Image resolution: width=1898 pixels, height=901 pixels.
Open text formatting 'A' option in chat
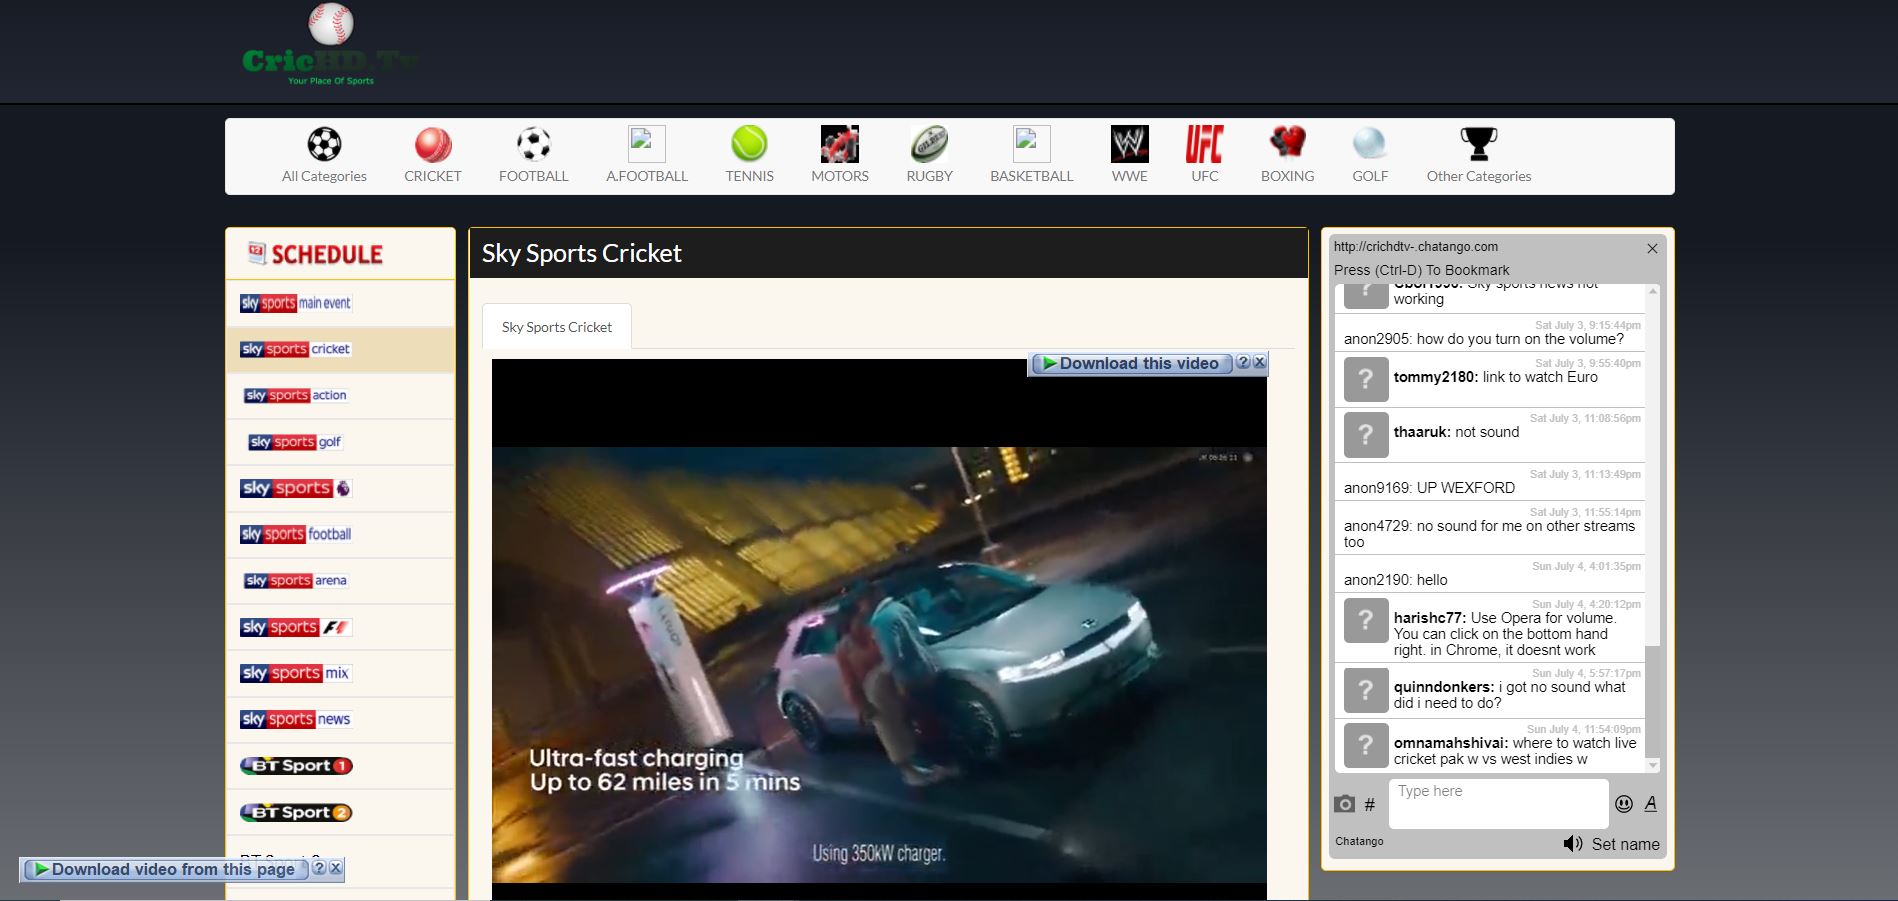pos(1650,803)
